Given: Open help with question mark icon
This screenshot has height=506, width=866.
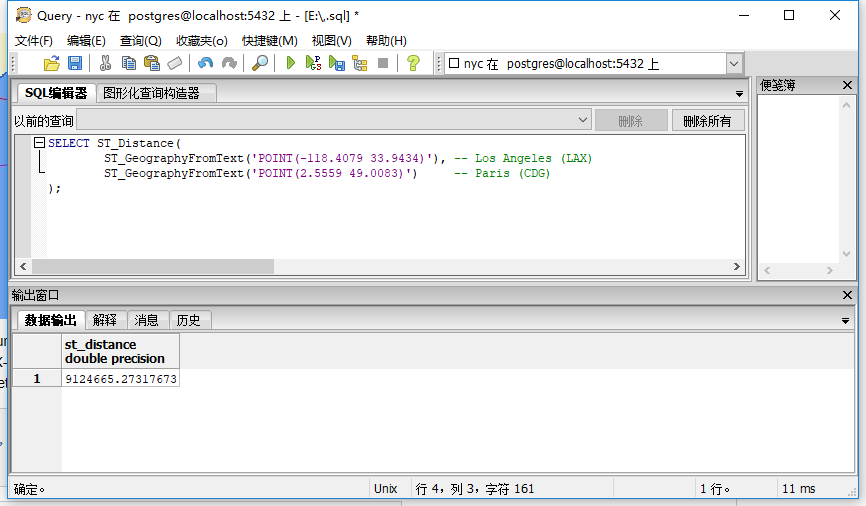Looking at the screenshot, I should click(x=413, y=64).
